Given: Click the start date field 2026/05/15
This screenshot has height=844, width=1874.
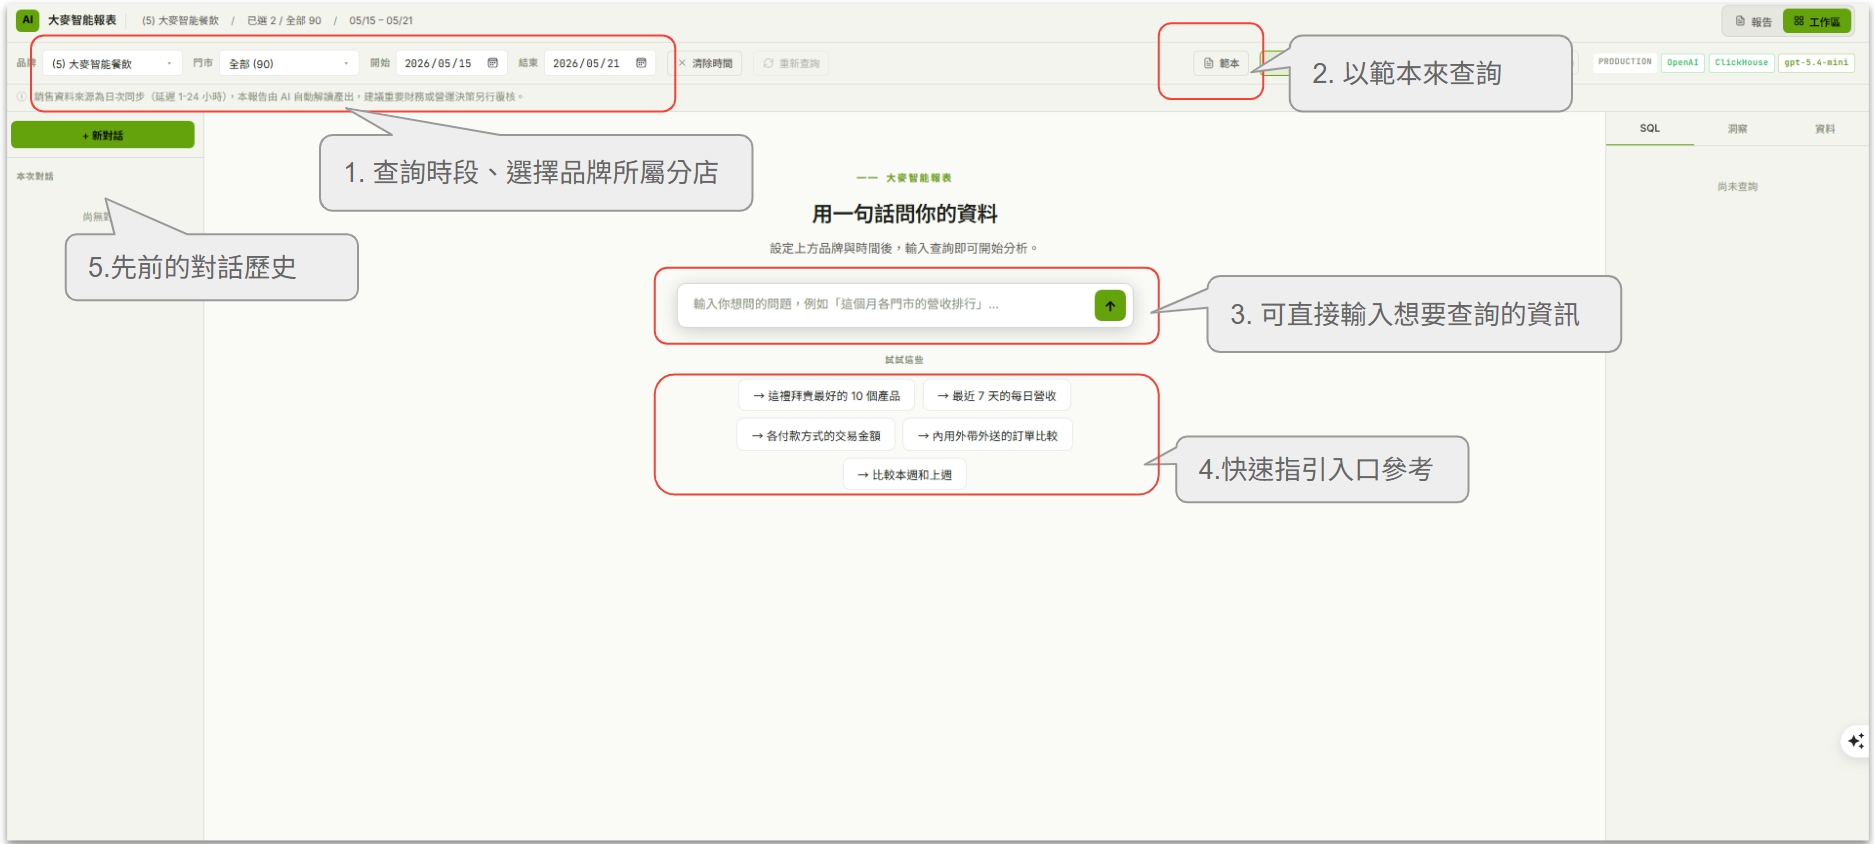Looking at the screenshot, I should click(451, 63).
